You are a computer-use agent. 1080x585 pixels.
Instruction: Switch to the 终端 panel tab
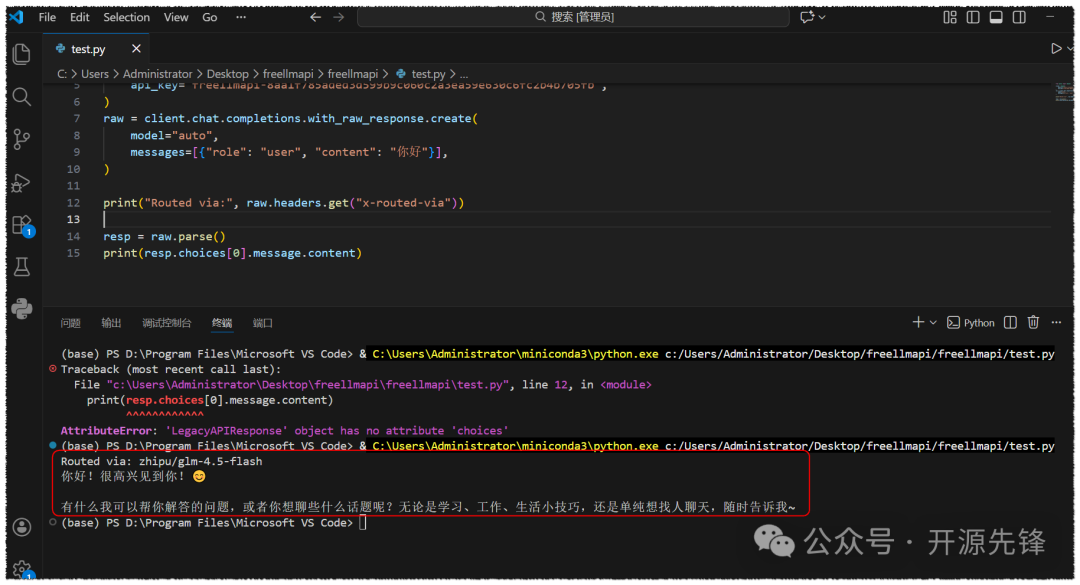(x=222, y=323)
